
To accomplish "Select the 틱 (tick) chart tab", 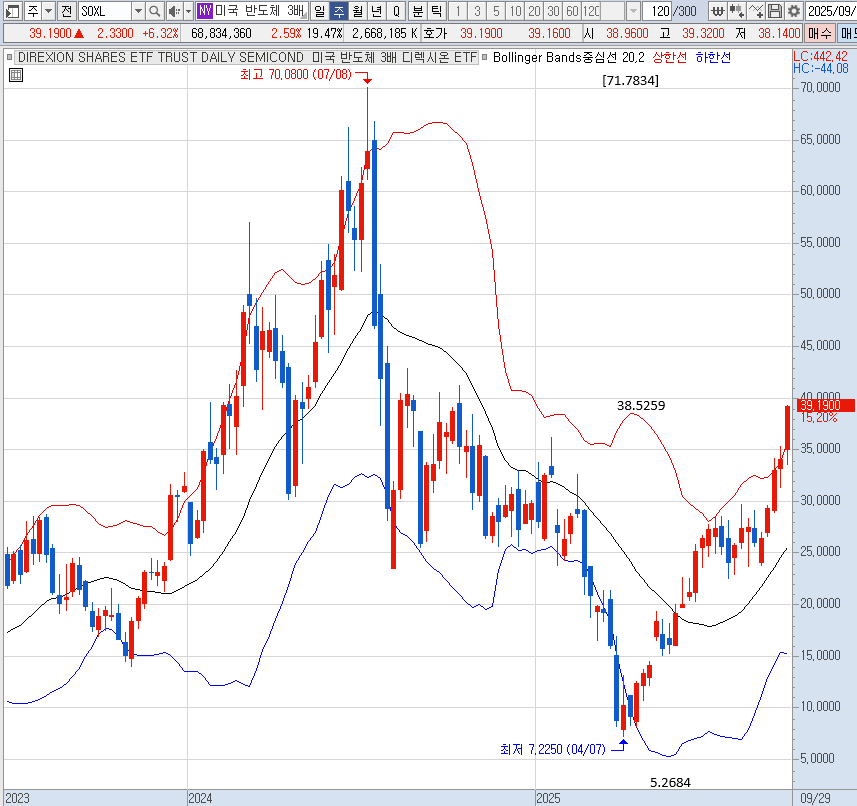I will [436, 11].
